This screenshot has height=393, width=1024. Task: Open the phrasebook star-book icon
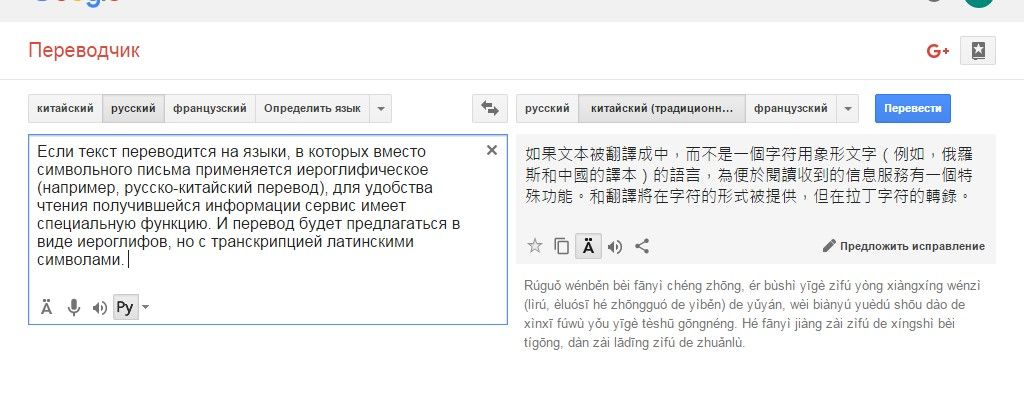coord(978,50)
